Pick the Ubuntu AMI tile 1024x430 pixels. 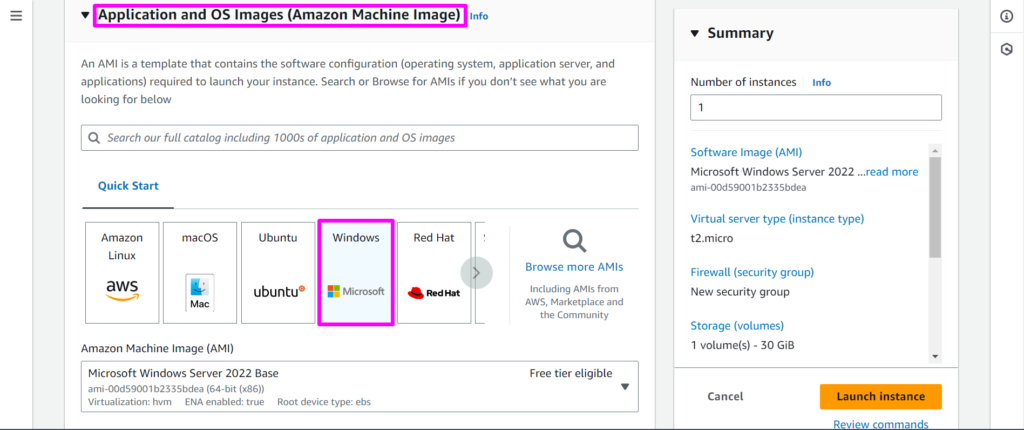tap(278, 272)
